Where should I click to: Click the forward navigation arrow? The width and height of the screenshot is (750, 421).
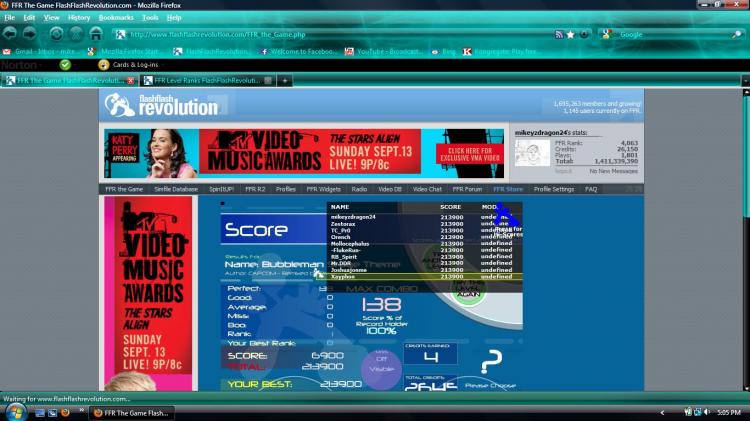pos(30,34)
